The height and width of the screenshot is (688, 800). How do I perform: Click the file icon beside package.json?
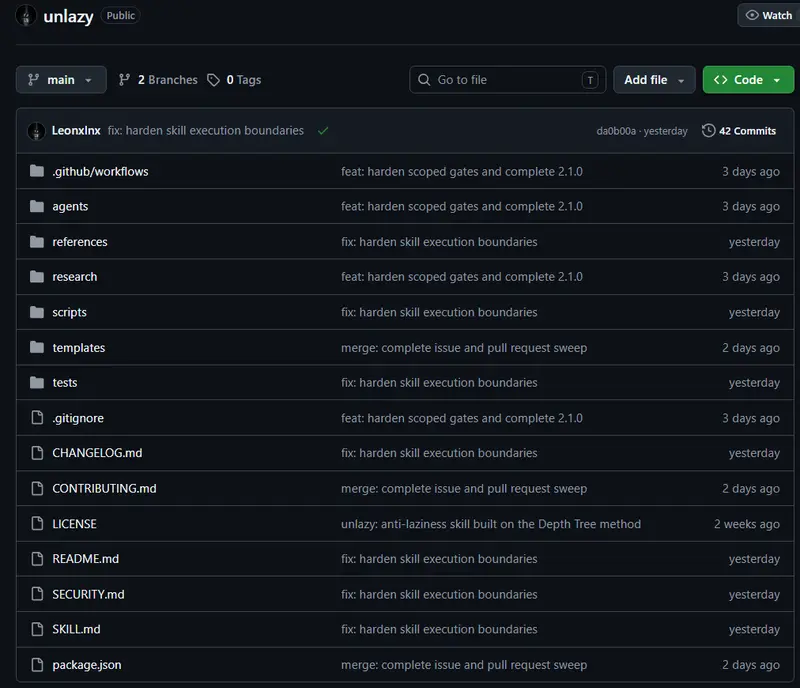[37, 665]
